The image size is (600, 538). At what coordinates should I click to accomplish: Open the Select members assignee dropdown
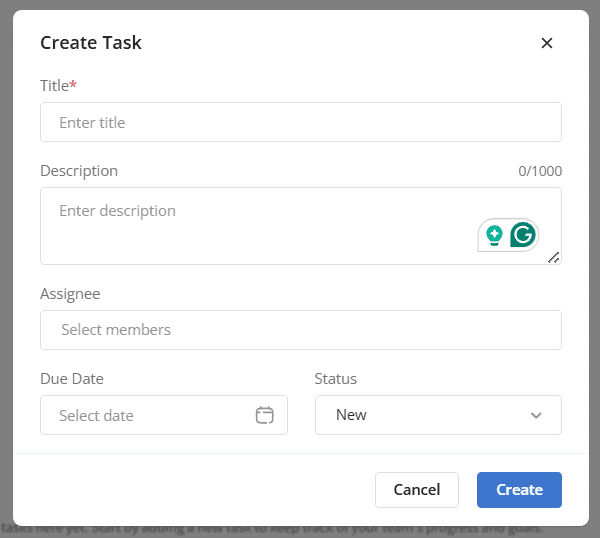tap(300, 330)
